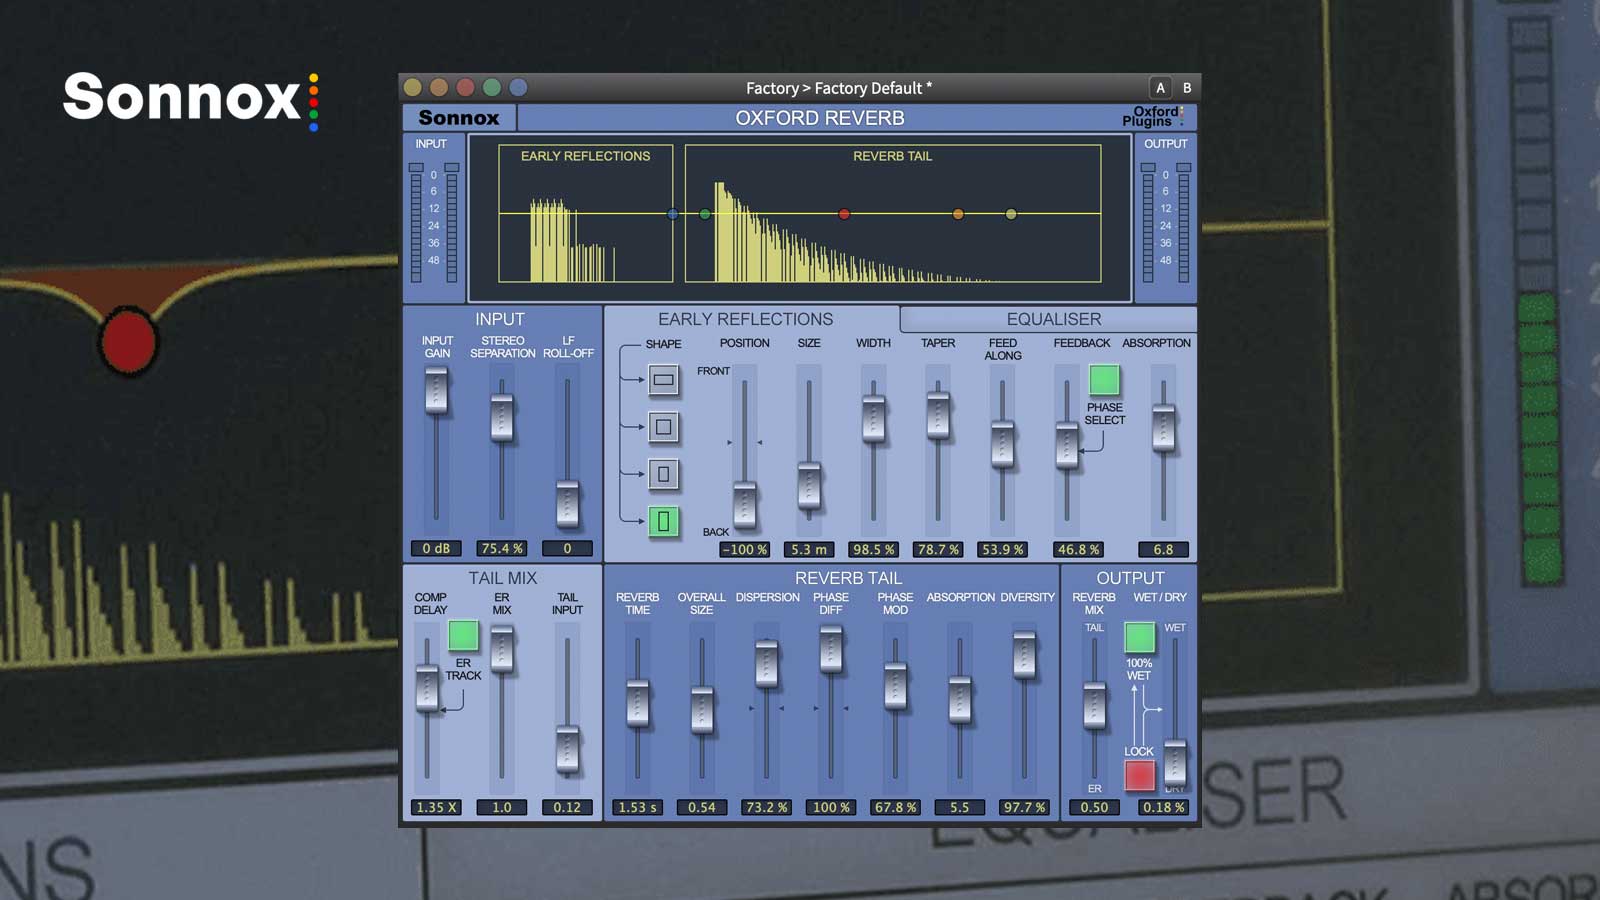Toggle the ER Track green button
Image resolution: width=1600 pixels, height=900 pixels.
[463, 635]
